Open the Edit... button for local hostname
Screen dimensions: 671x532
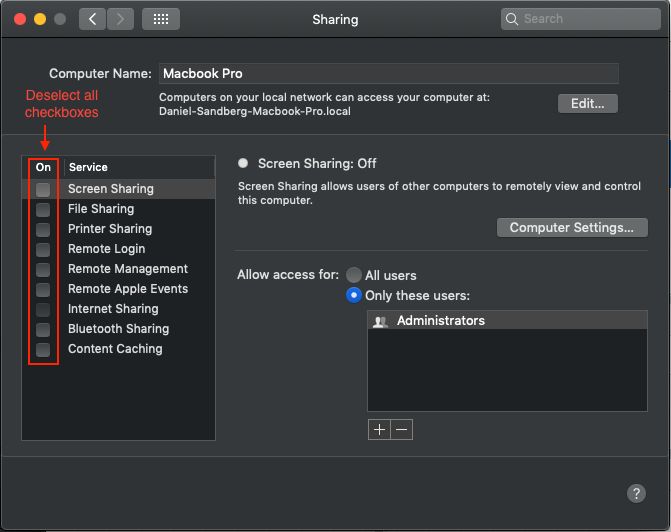pos(588,104)
